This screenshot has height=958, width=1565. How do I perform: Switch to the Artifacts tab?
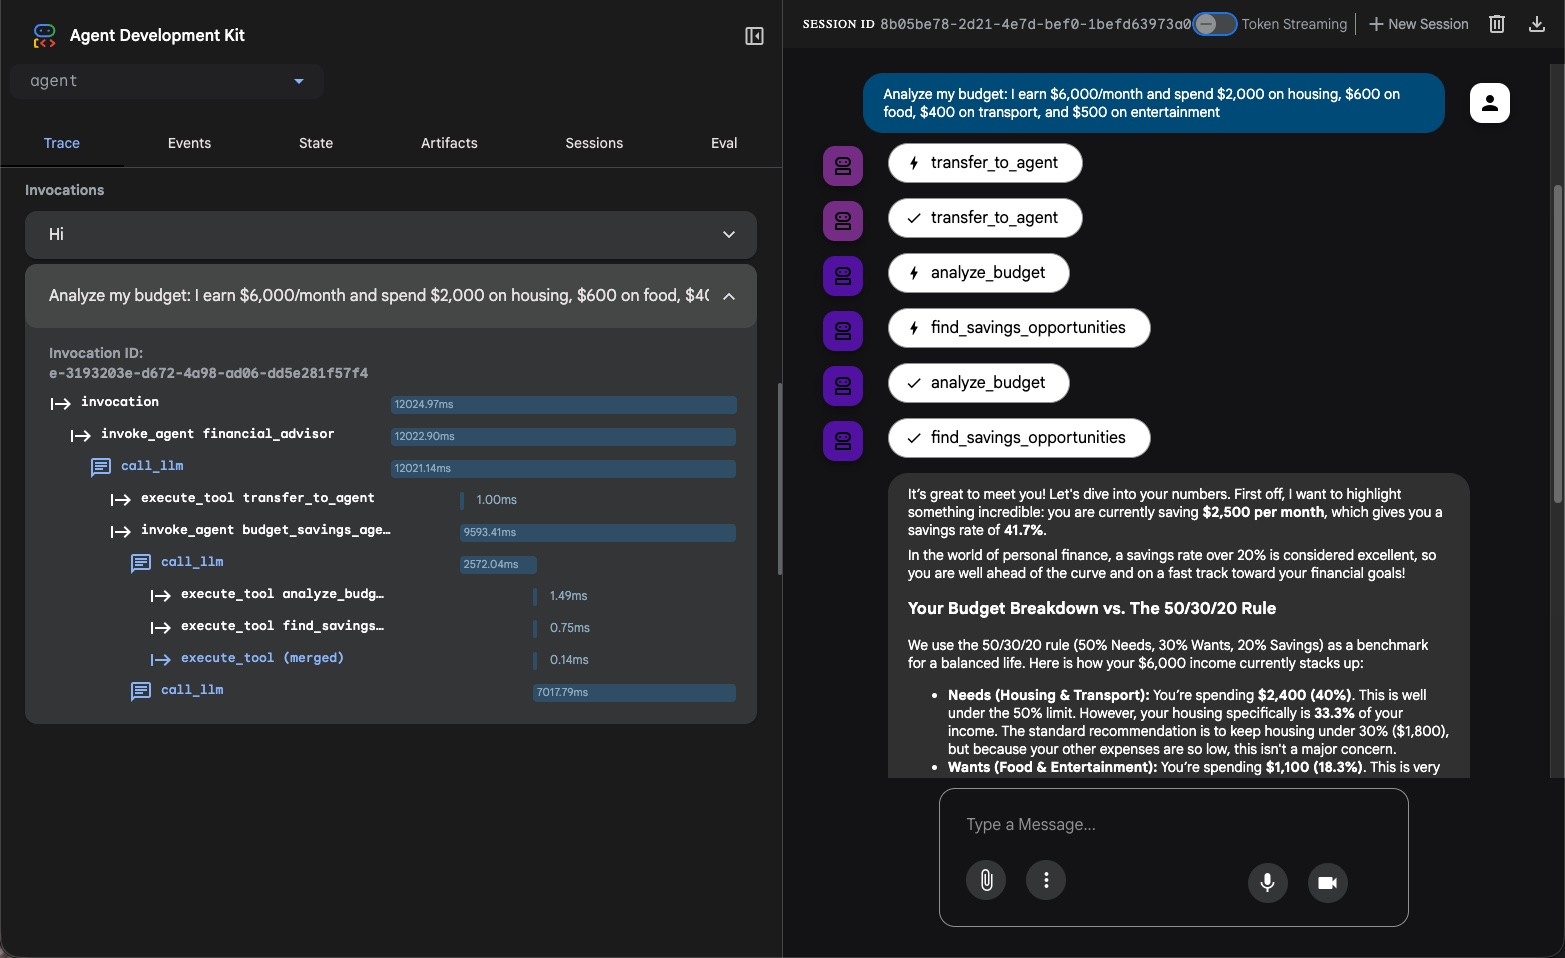[449, 143]
